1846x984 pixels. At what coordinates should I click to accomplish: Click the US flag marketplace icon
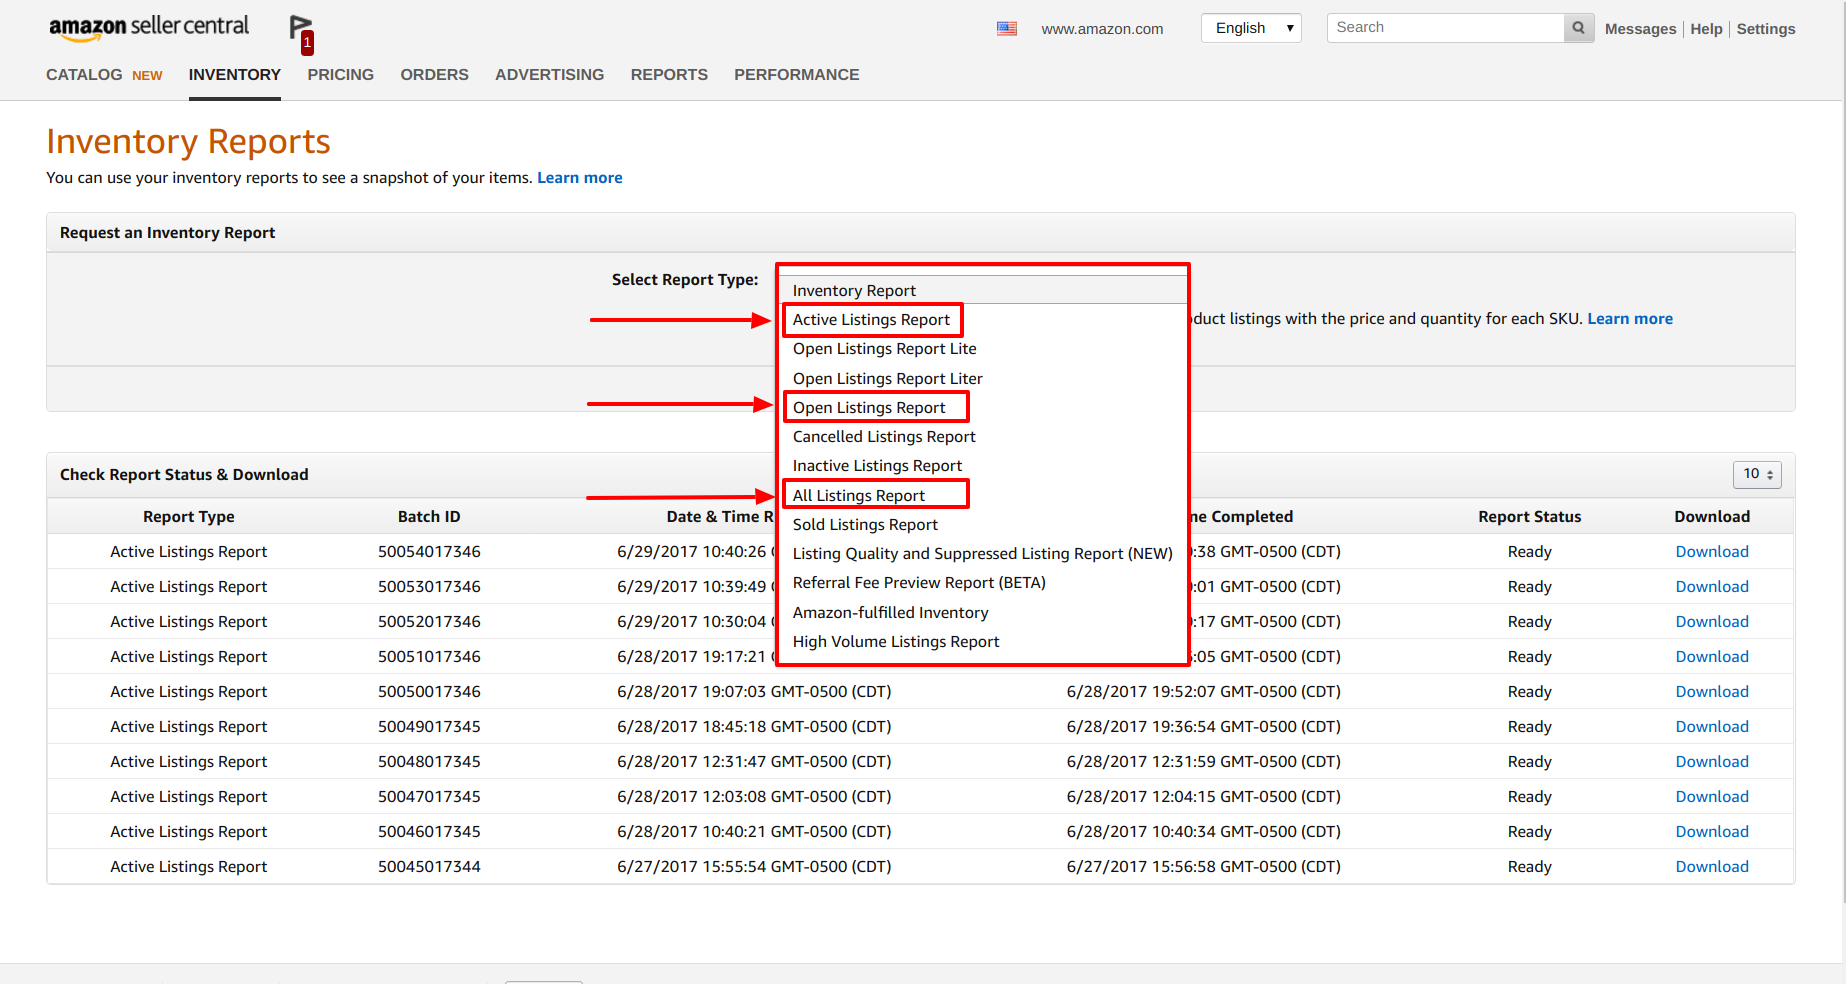coord(1007,29)
